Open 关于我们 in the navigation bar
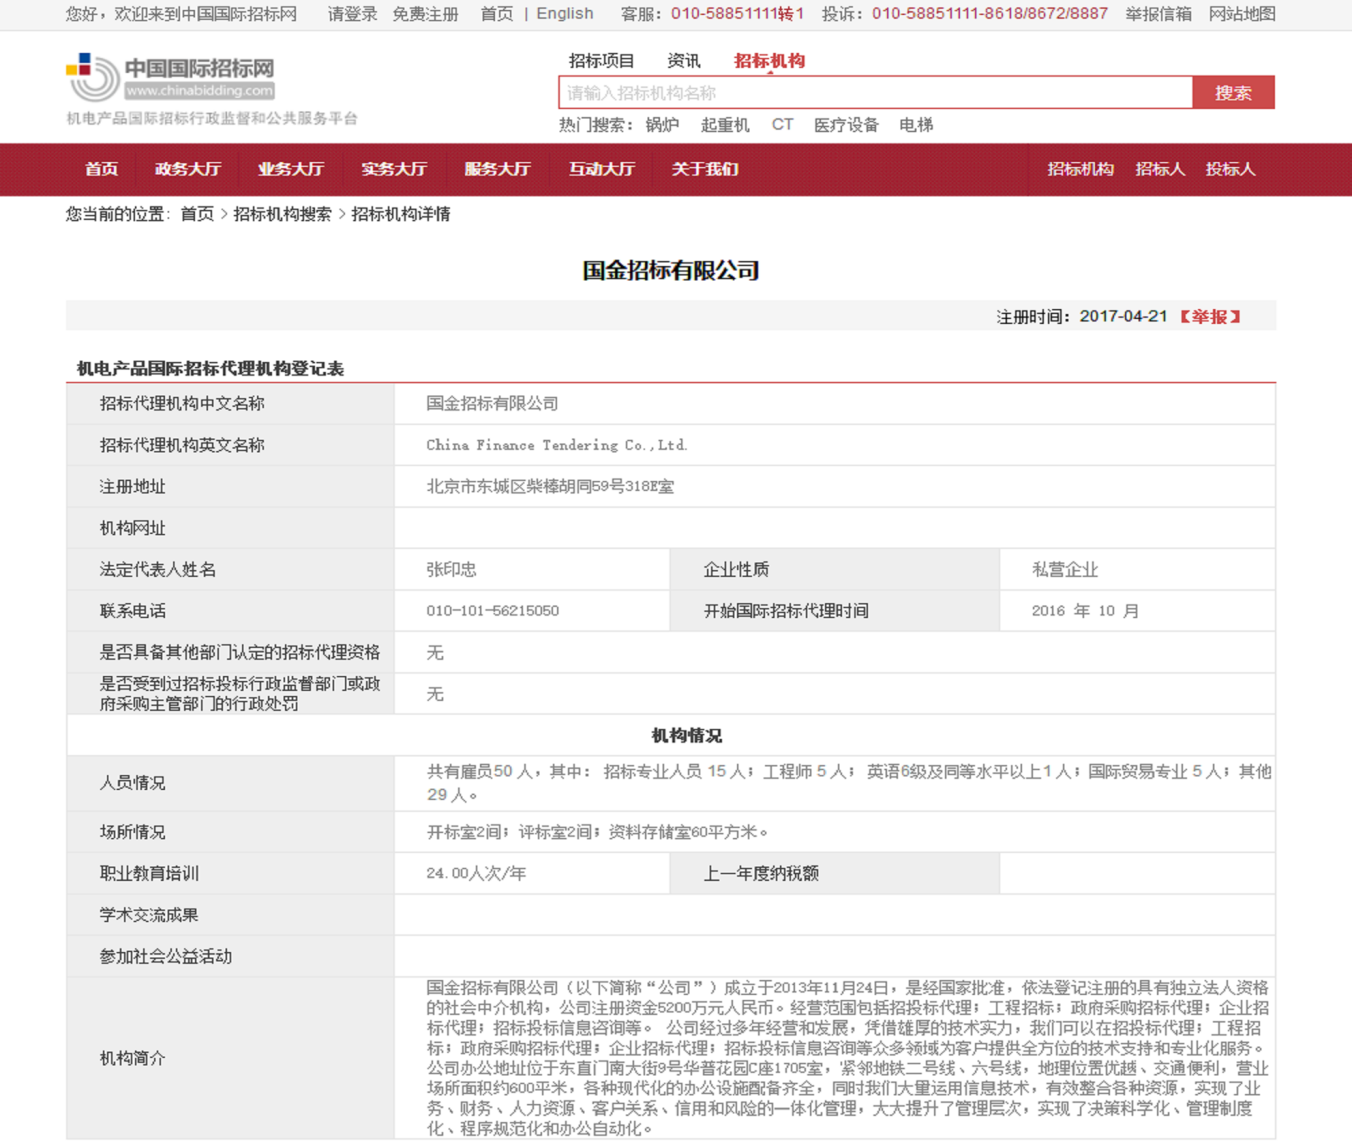The image size is (1352, 1147). click(x=705, y=169)
